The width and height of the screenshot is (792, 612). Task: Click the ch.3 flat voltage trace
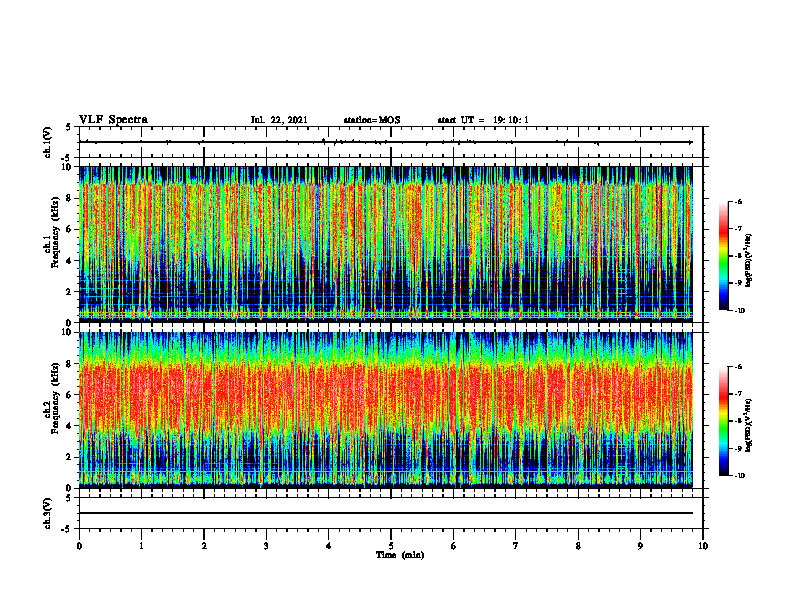(x=386, y=513)
